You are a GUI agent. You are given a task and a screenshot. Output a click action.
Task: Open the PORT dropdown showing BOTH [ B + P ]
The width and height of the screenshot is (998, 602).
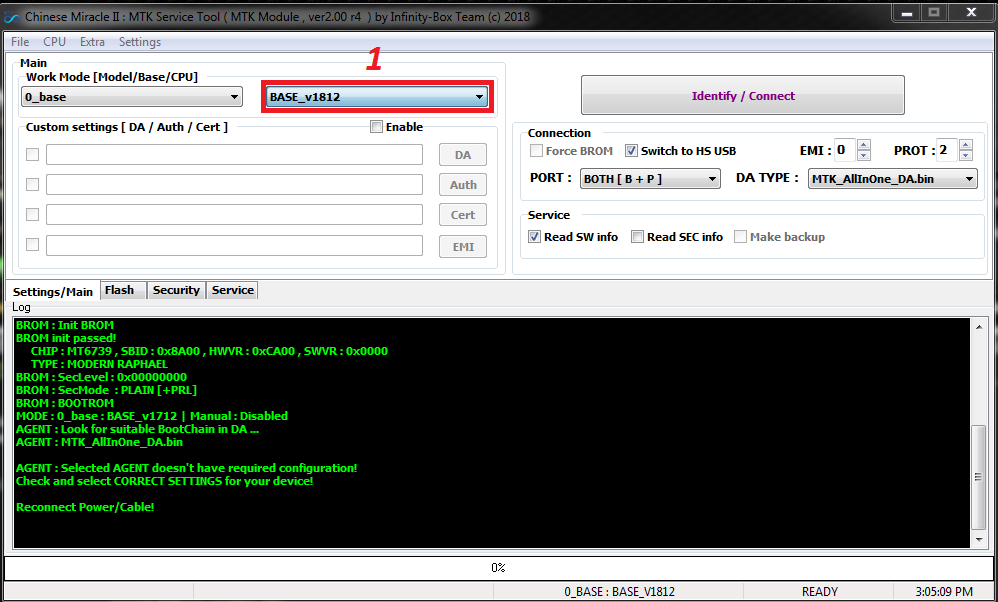point(650,179)
